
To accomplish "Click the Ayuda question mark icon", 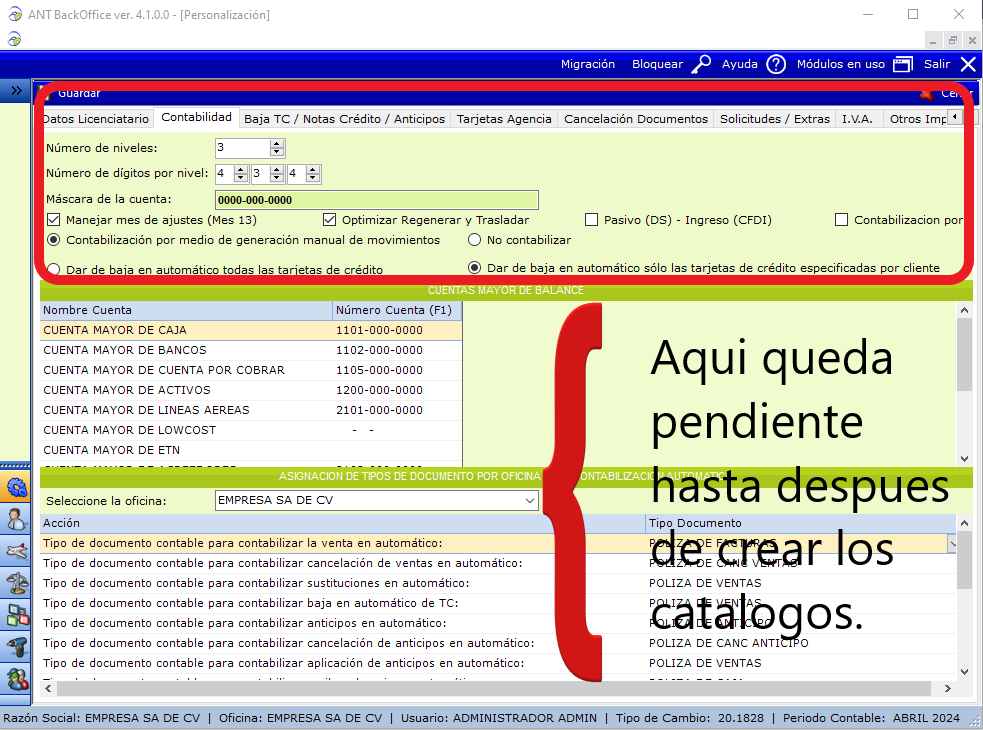I will pos(776,64).
